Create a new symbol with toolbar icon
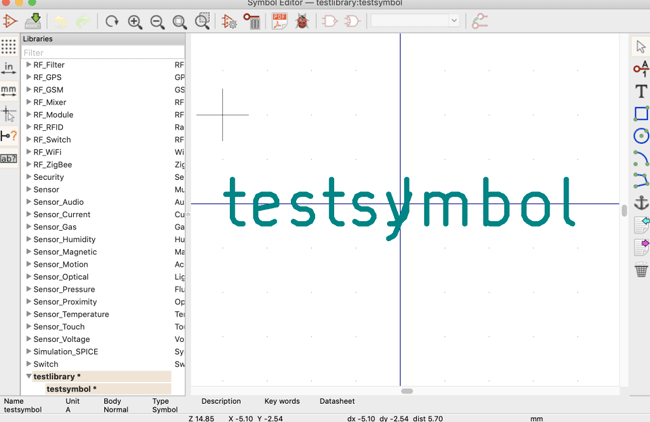Viewport: 650px width, 422px height. click(x=10, y=21)
